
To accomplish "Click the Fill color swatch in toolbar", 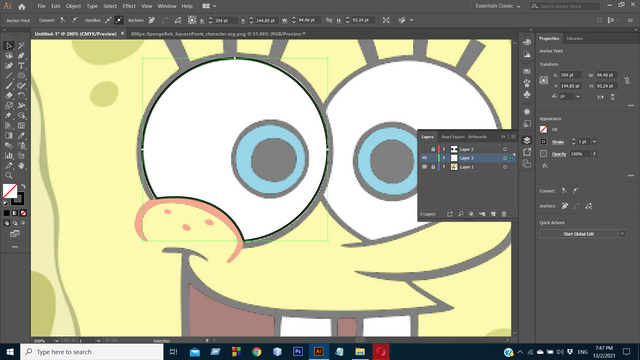I will tap(10, 191).
